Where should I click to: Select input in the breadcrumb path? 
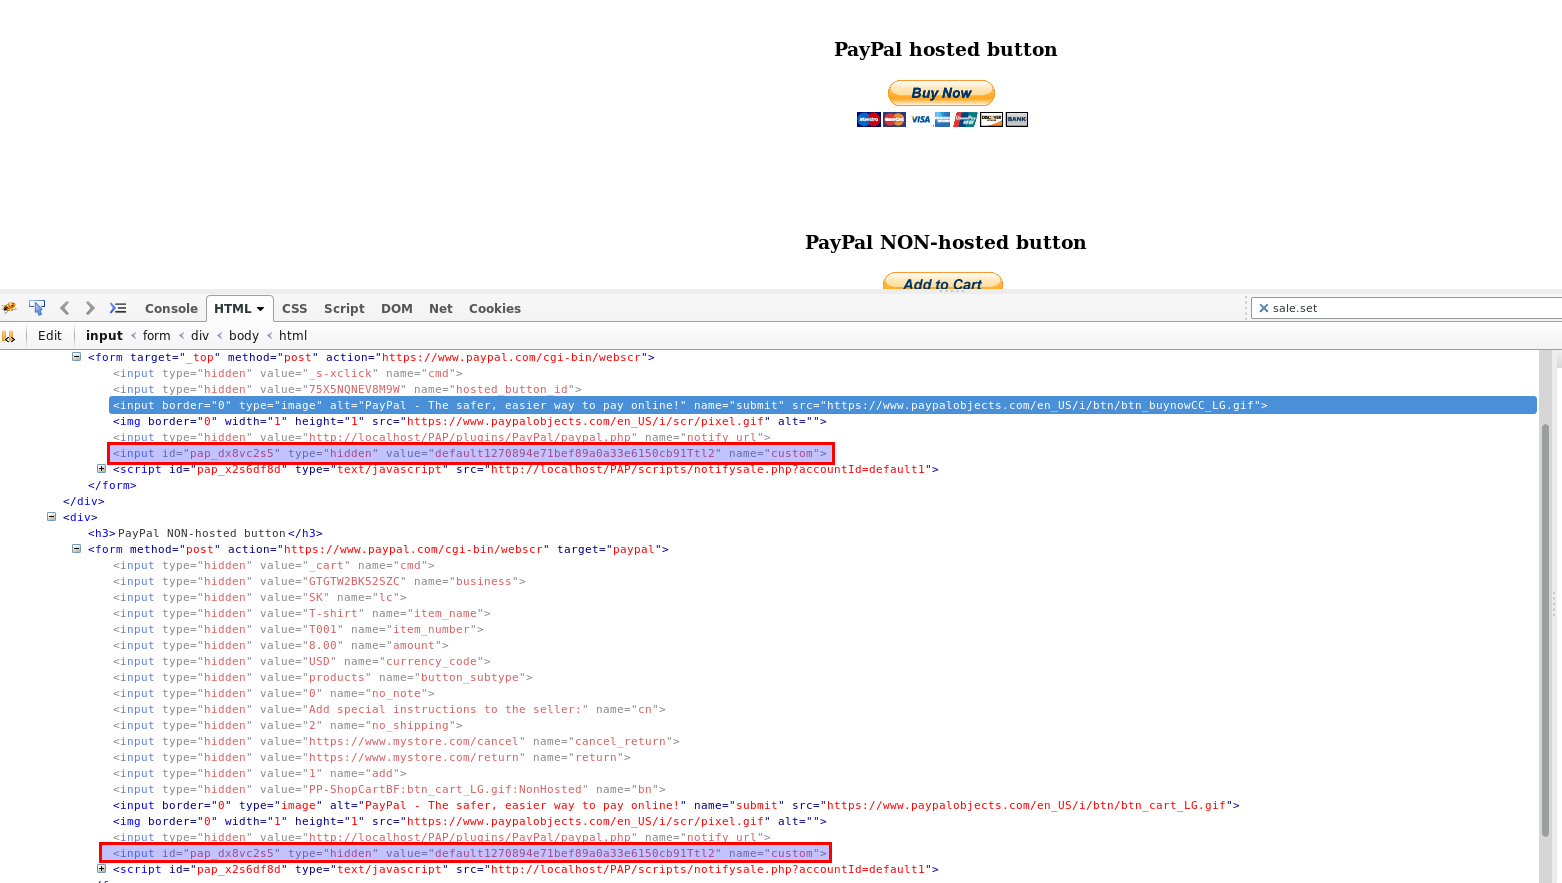[104, 336]
